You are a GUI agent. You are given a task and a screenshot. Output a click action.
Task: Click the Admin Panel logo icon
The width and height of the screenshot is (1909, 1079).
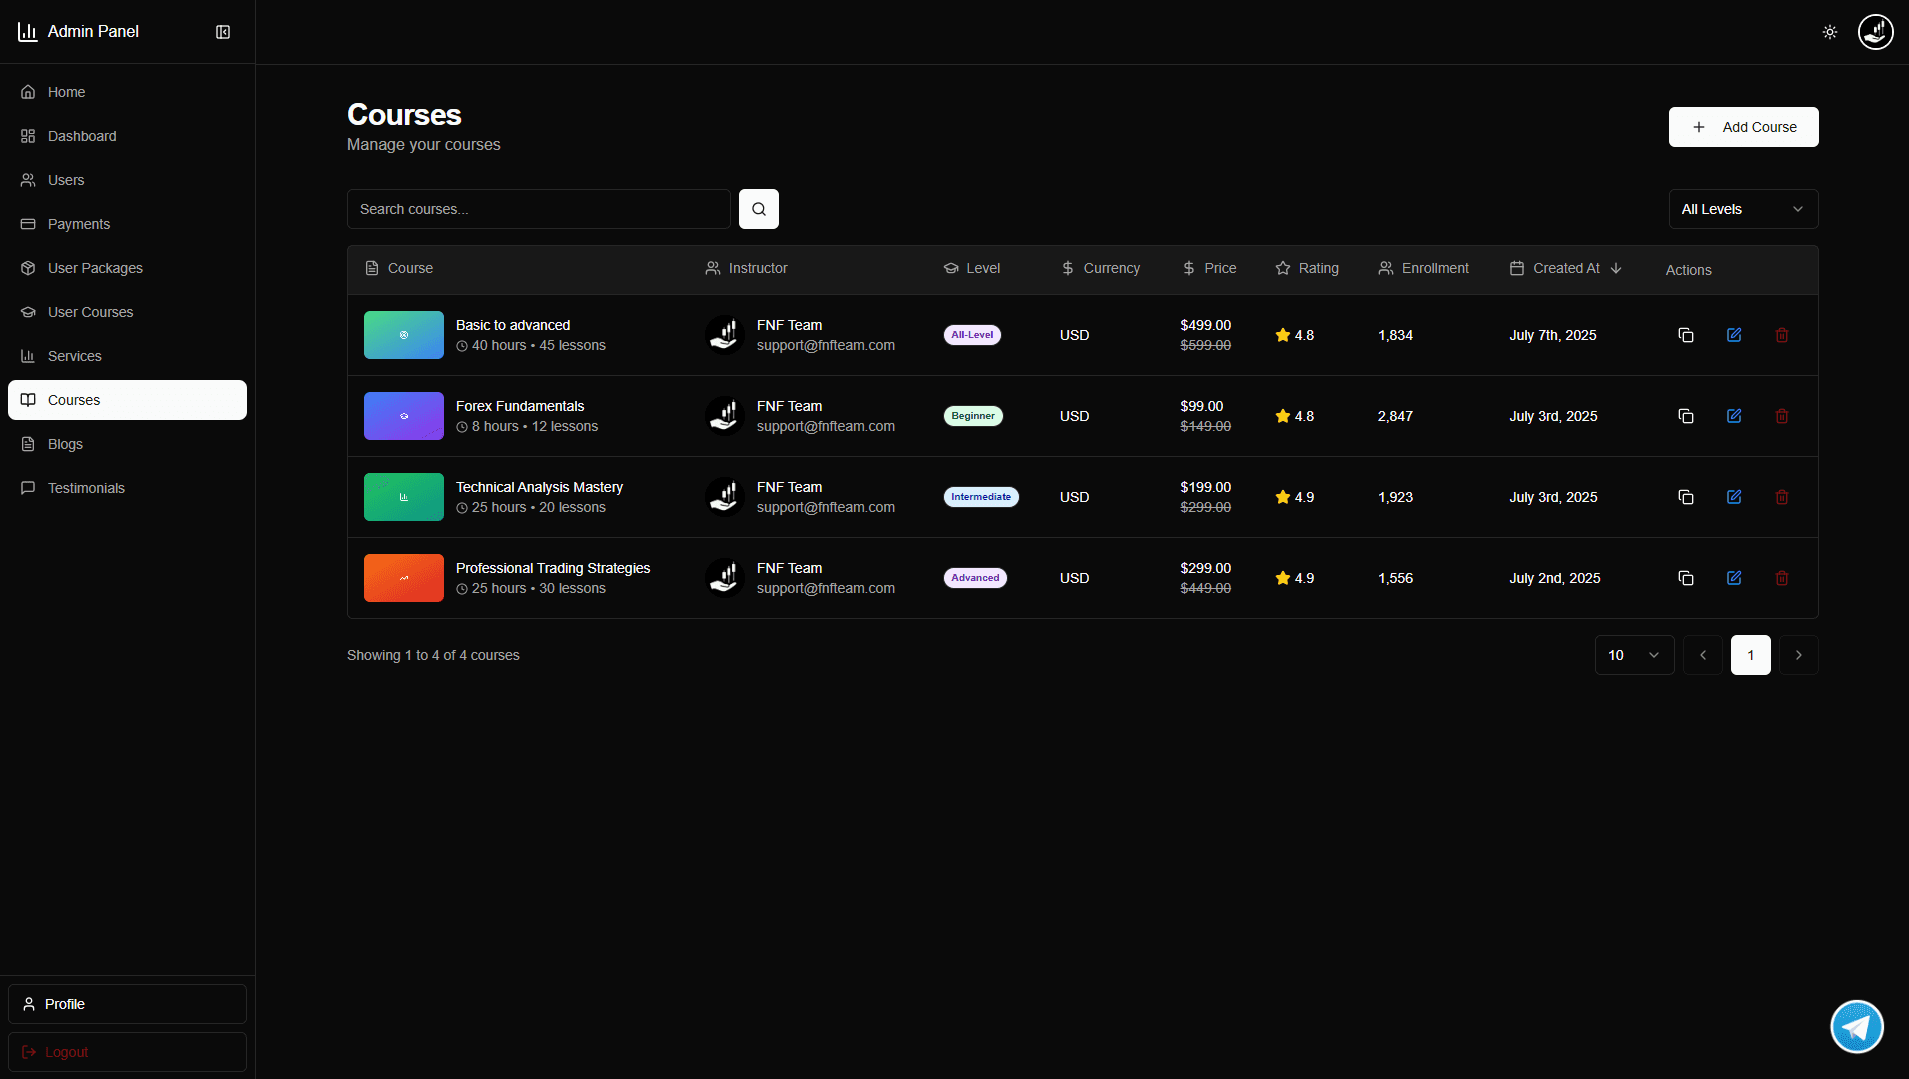(x=28, y=32)
